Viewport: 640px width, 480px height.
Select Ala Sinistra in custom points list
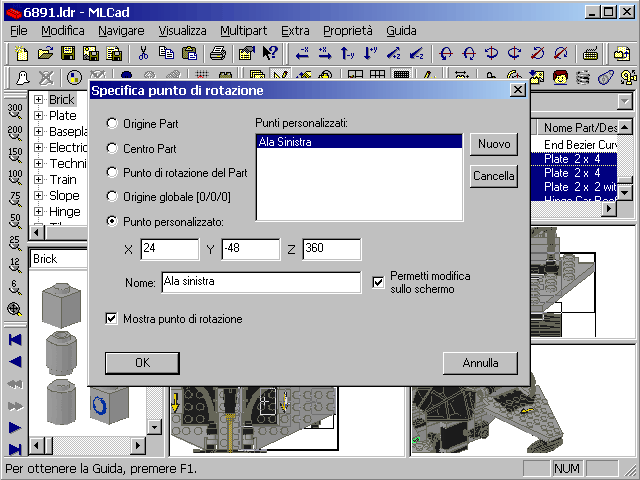point(359,142)
